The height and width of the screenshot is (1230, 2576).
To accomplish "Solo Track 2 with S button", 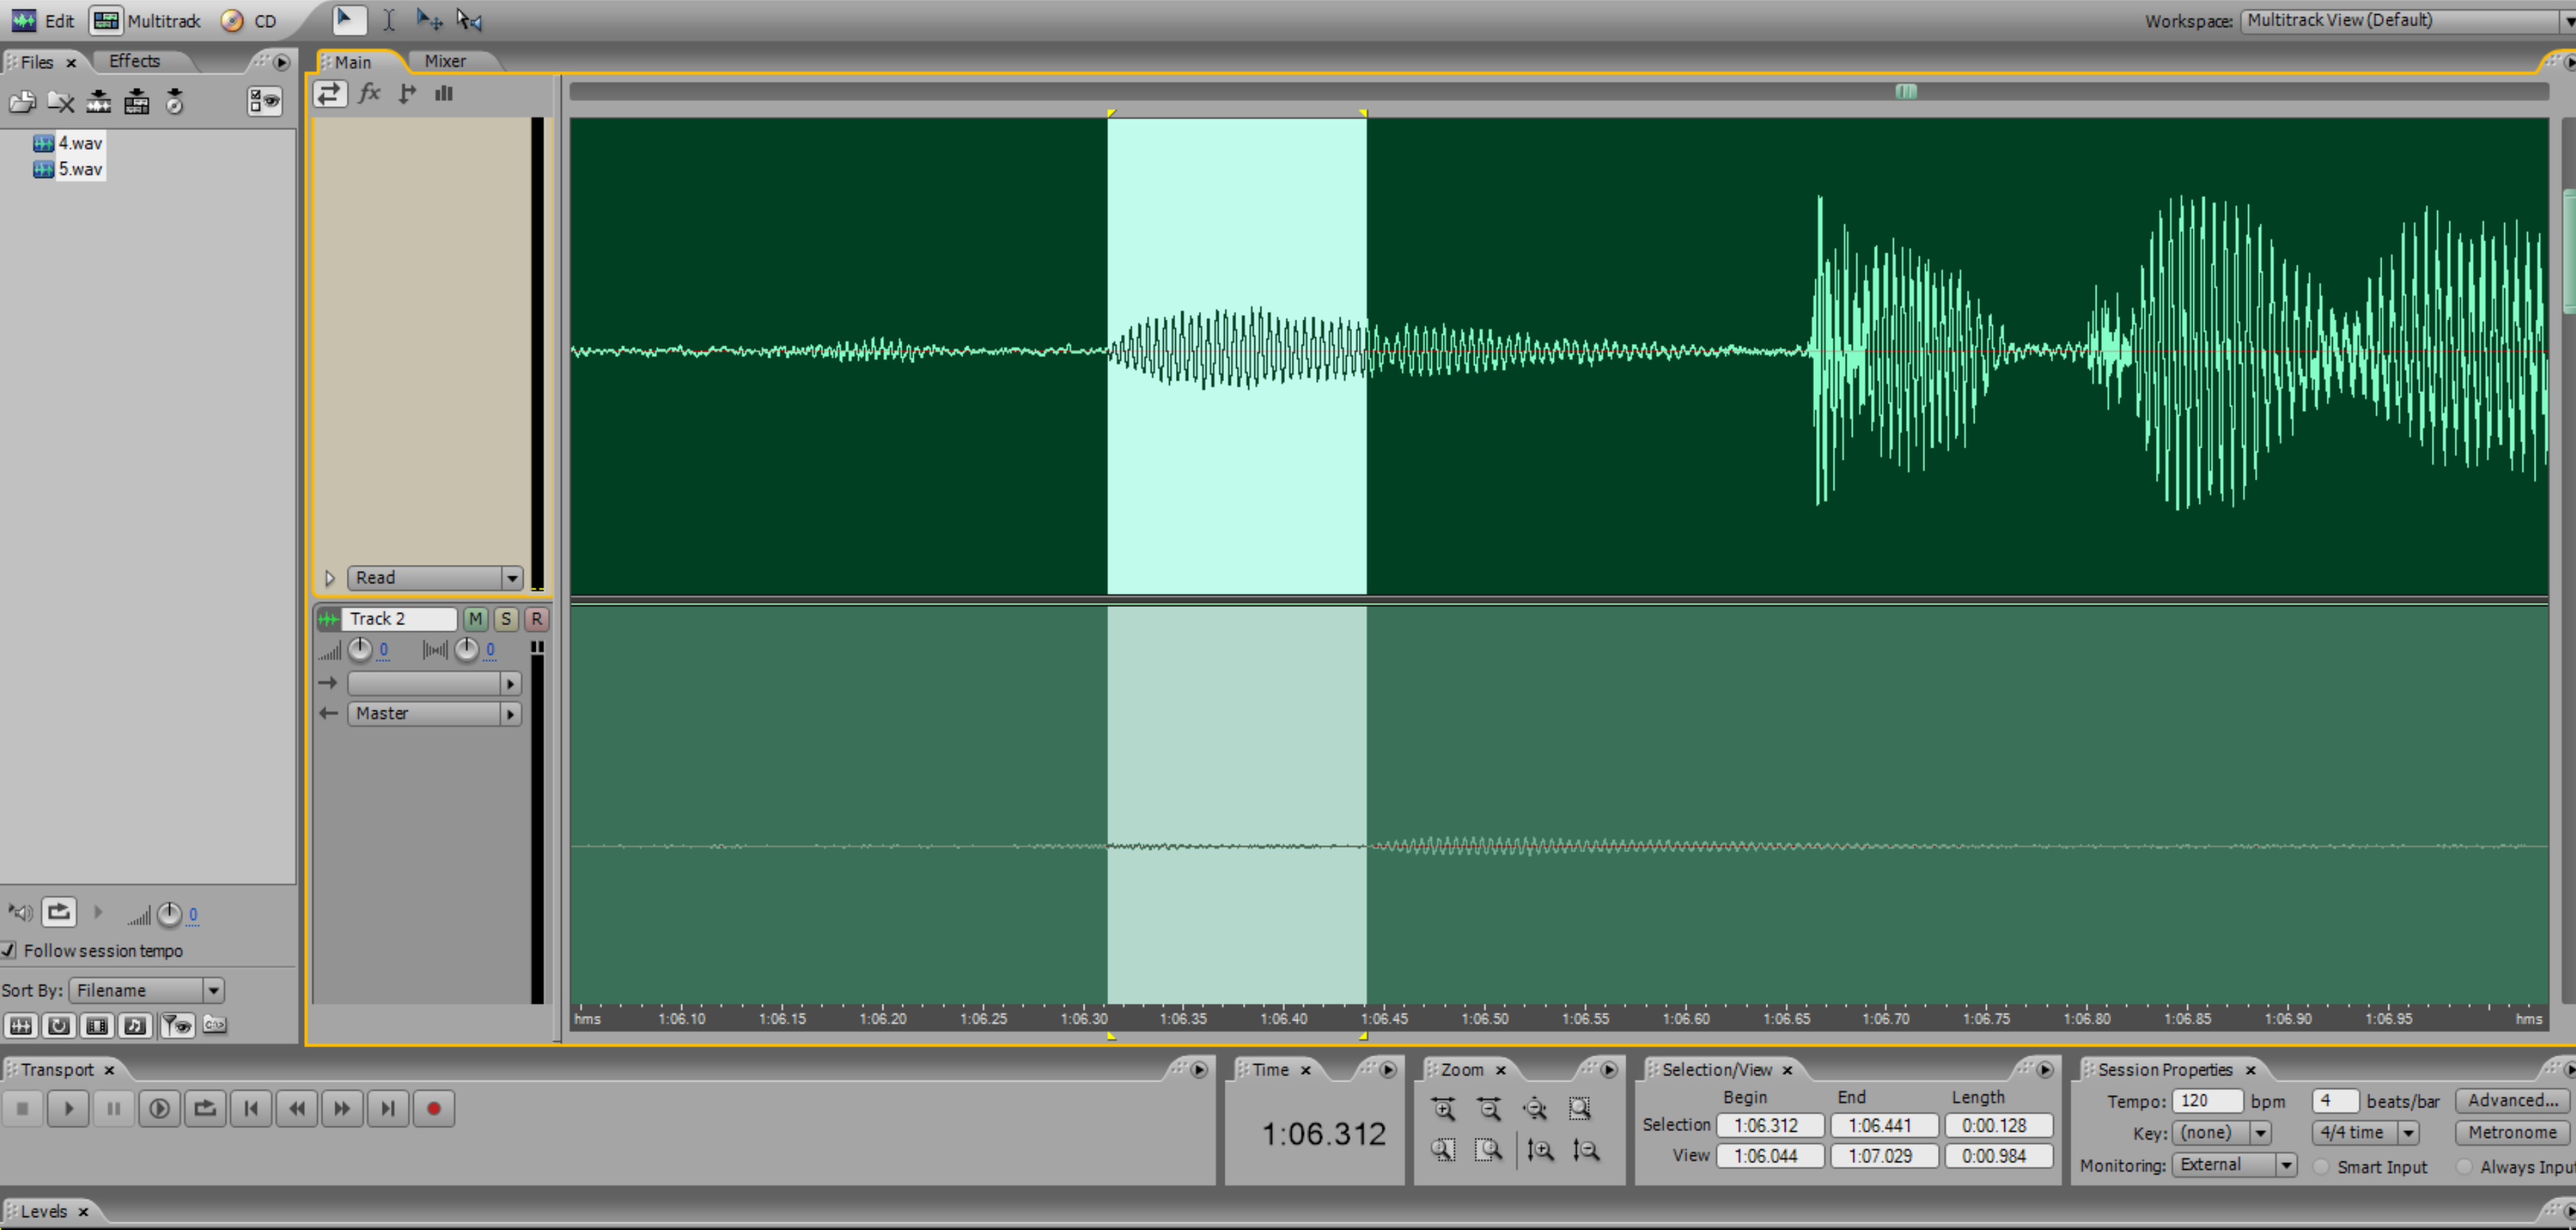I will (x=506, y=619).
